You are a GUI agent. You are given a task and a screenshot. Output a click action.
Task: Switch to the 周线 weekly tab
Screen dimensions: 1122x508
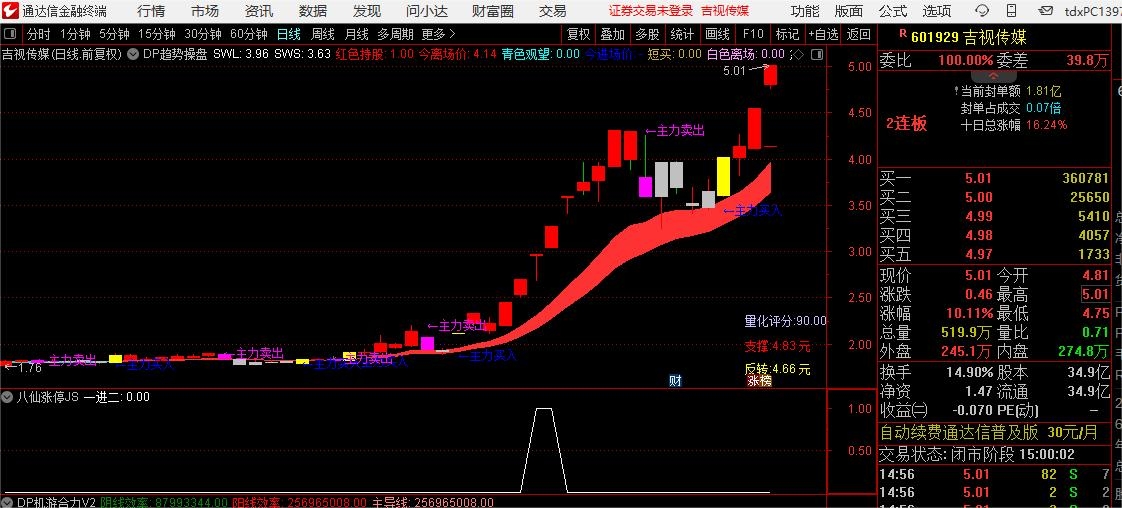pos(323,34)
